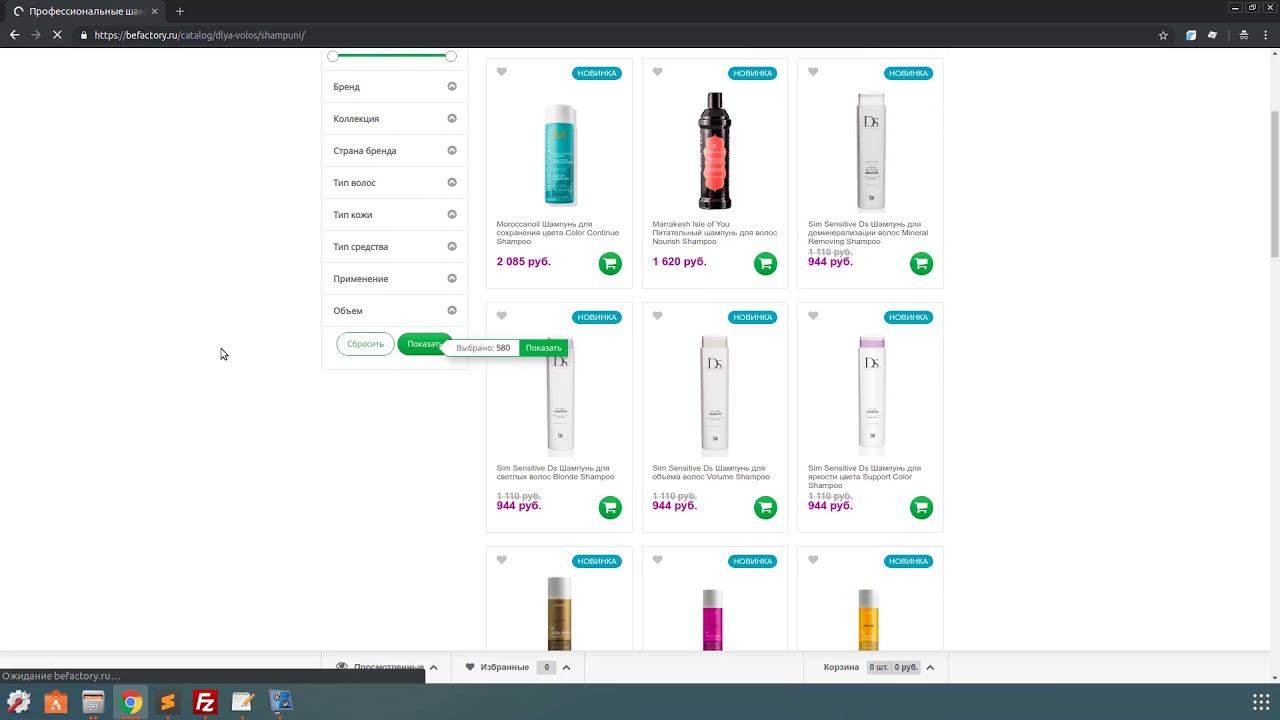Screen dimensions: 1280x720
Task: Add Marrakesh Isle of You shampoo to cart
Action: [765, 264]
